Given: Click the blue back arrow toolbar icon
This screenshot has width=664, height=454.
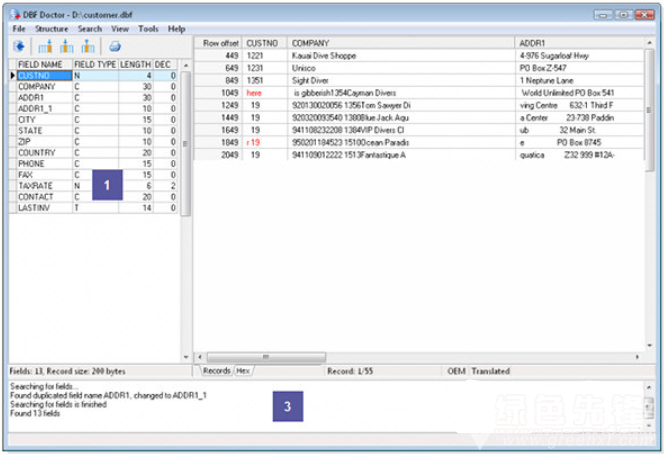Looking at the screenshot, I should [x=18, y=46].
